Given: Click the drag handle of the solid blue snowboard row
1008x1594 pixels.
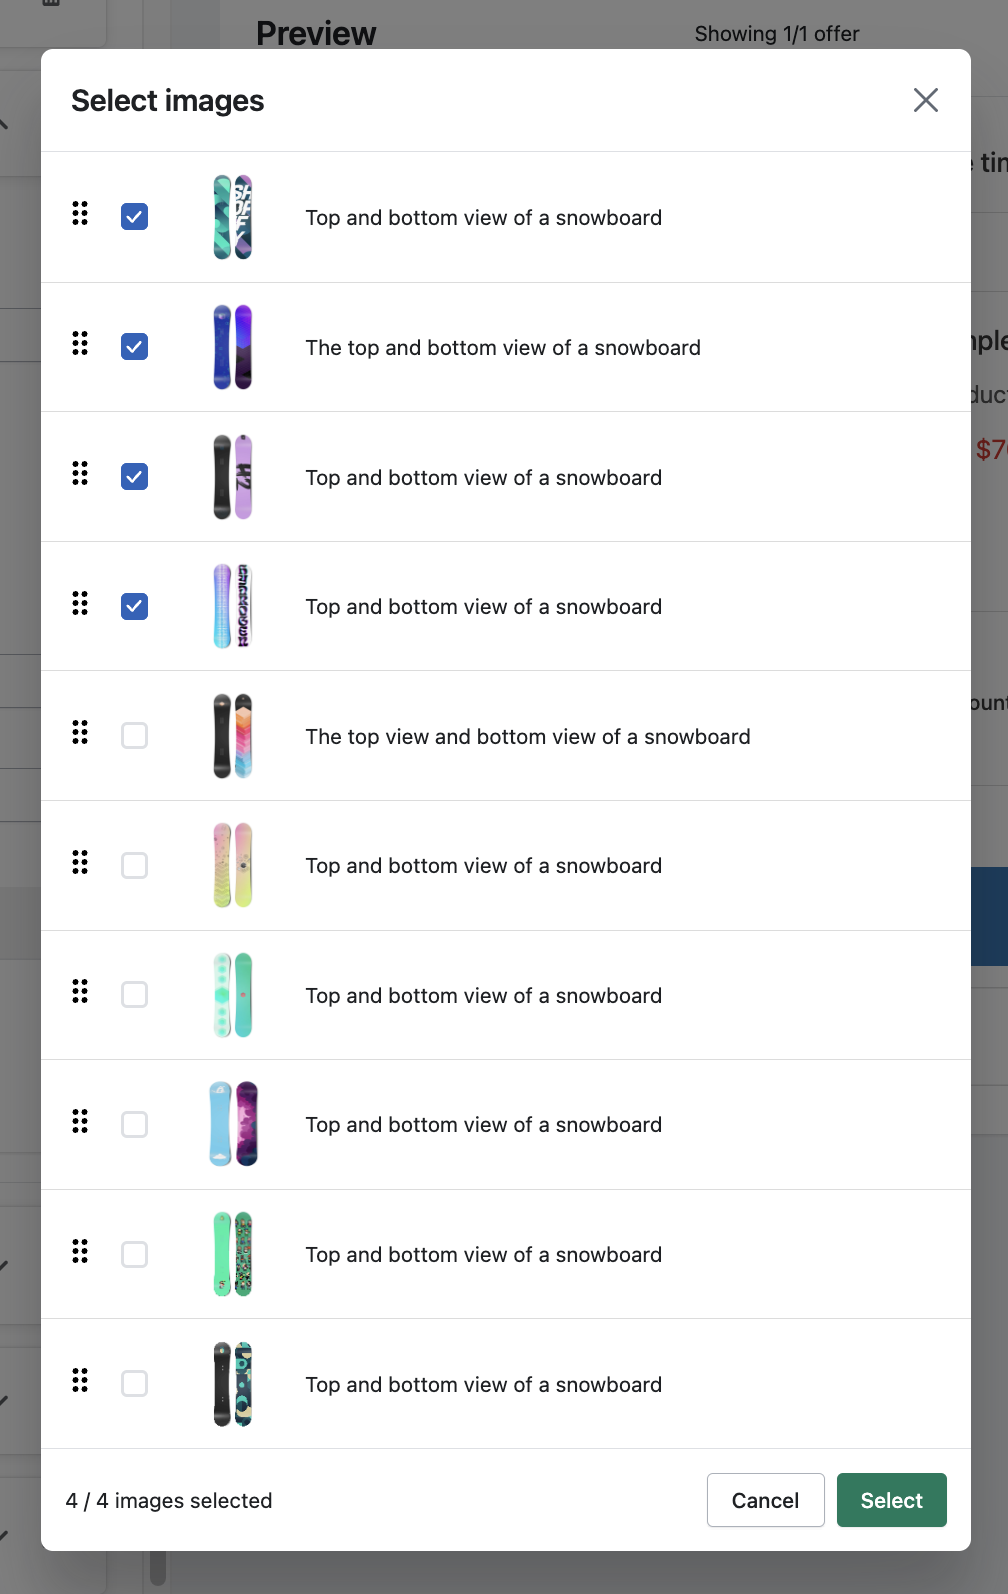Looking at the screenshot, I should [80, 344].
